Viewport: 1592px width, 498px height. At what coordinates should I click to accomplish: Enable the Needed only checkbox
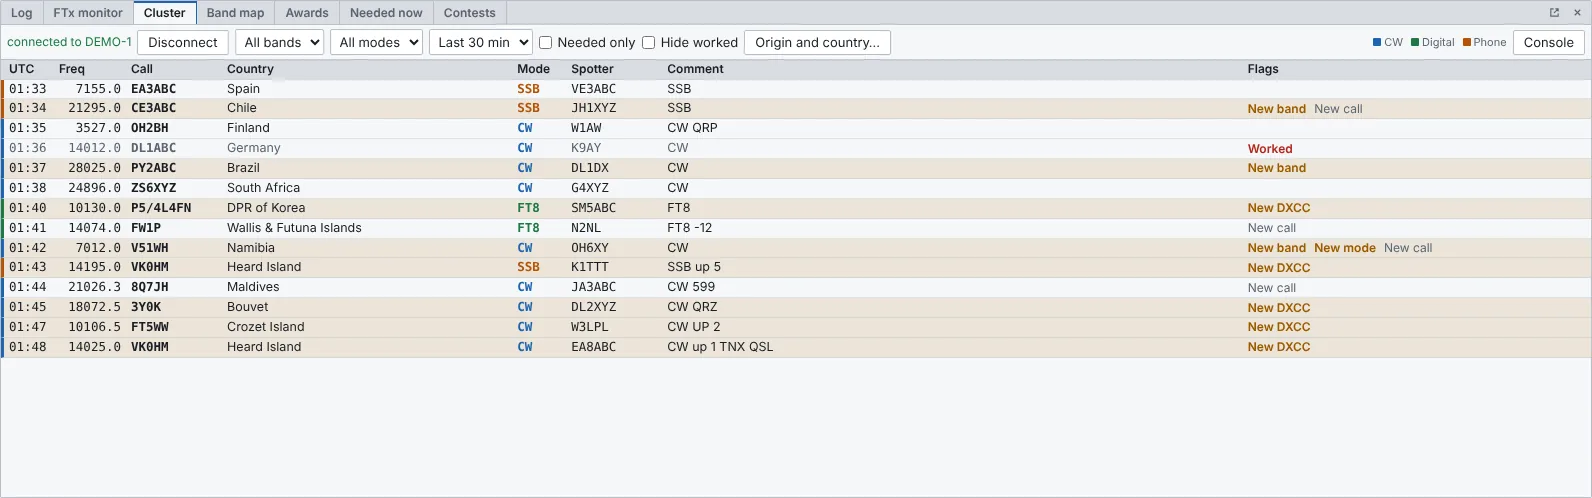545,42
